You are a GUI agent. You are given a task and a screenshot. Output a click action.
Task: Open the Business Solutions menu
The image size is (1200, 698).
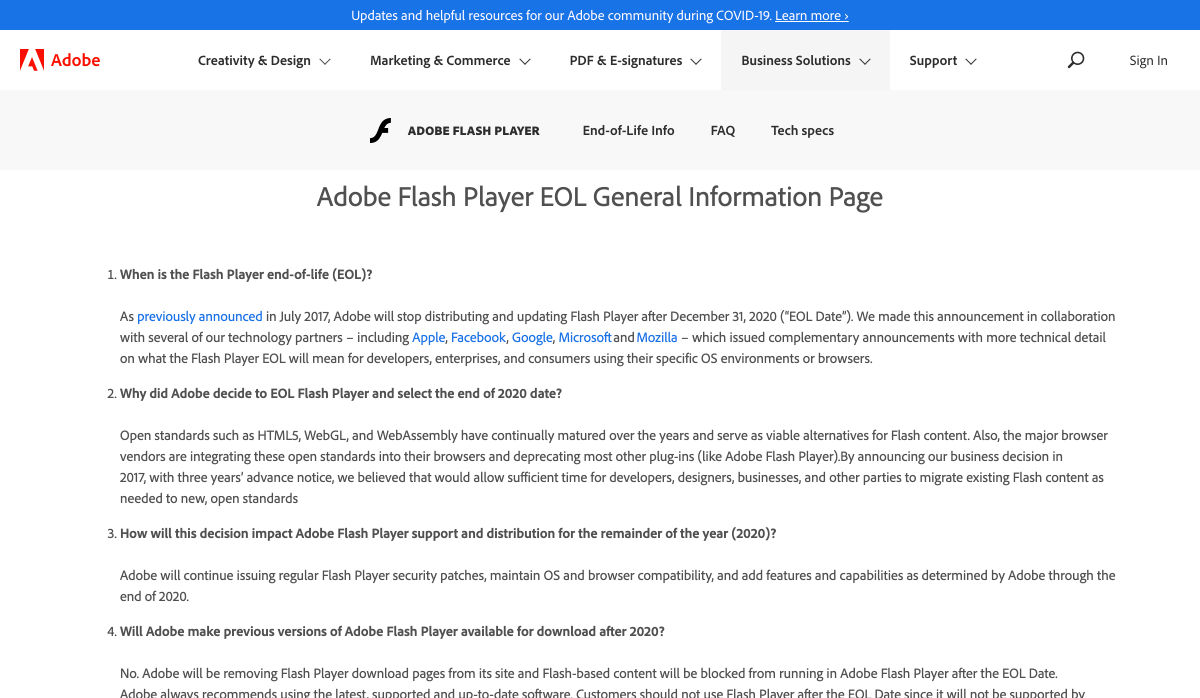coord(796,60)
